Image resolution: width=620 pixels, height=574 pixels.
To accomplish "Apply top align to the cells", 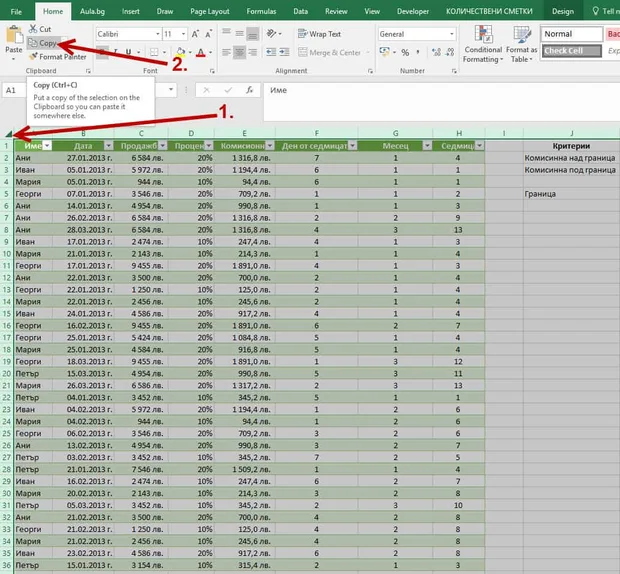I will pyautogui.click(x=226, y=33).
